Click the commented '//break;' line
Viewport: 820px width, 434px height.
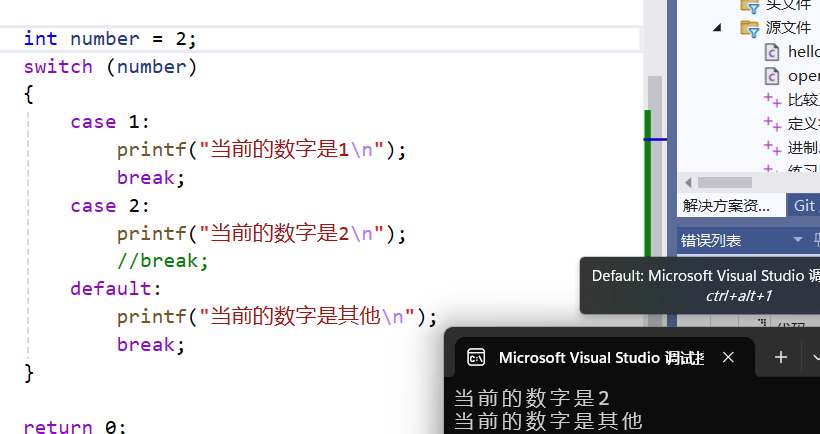pyautogui.click(x=163, y=261)
